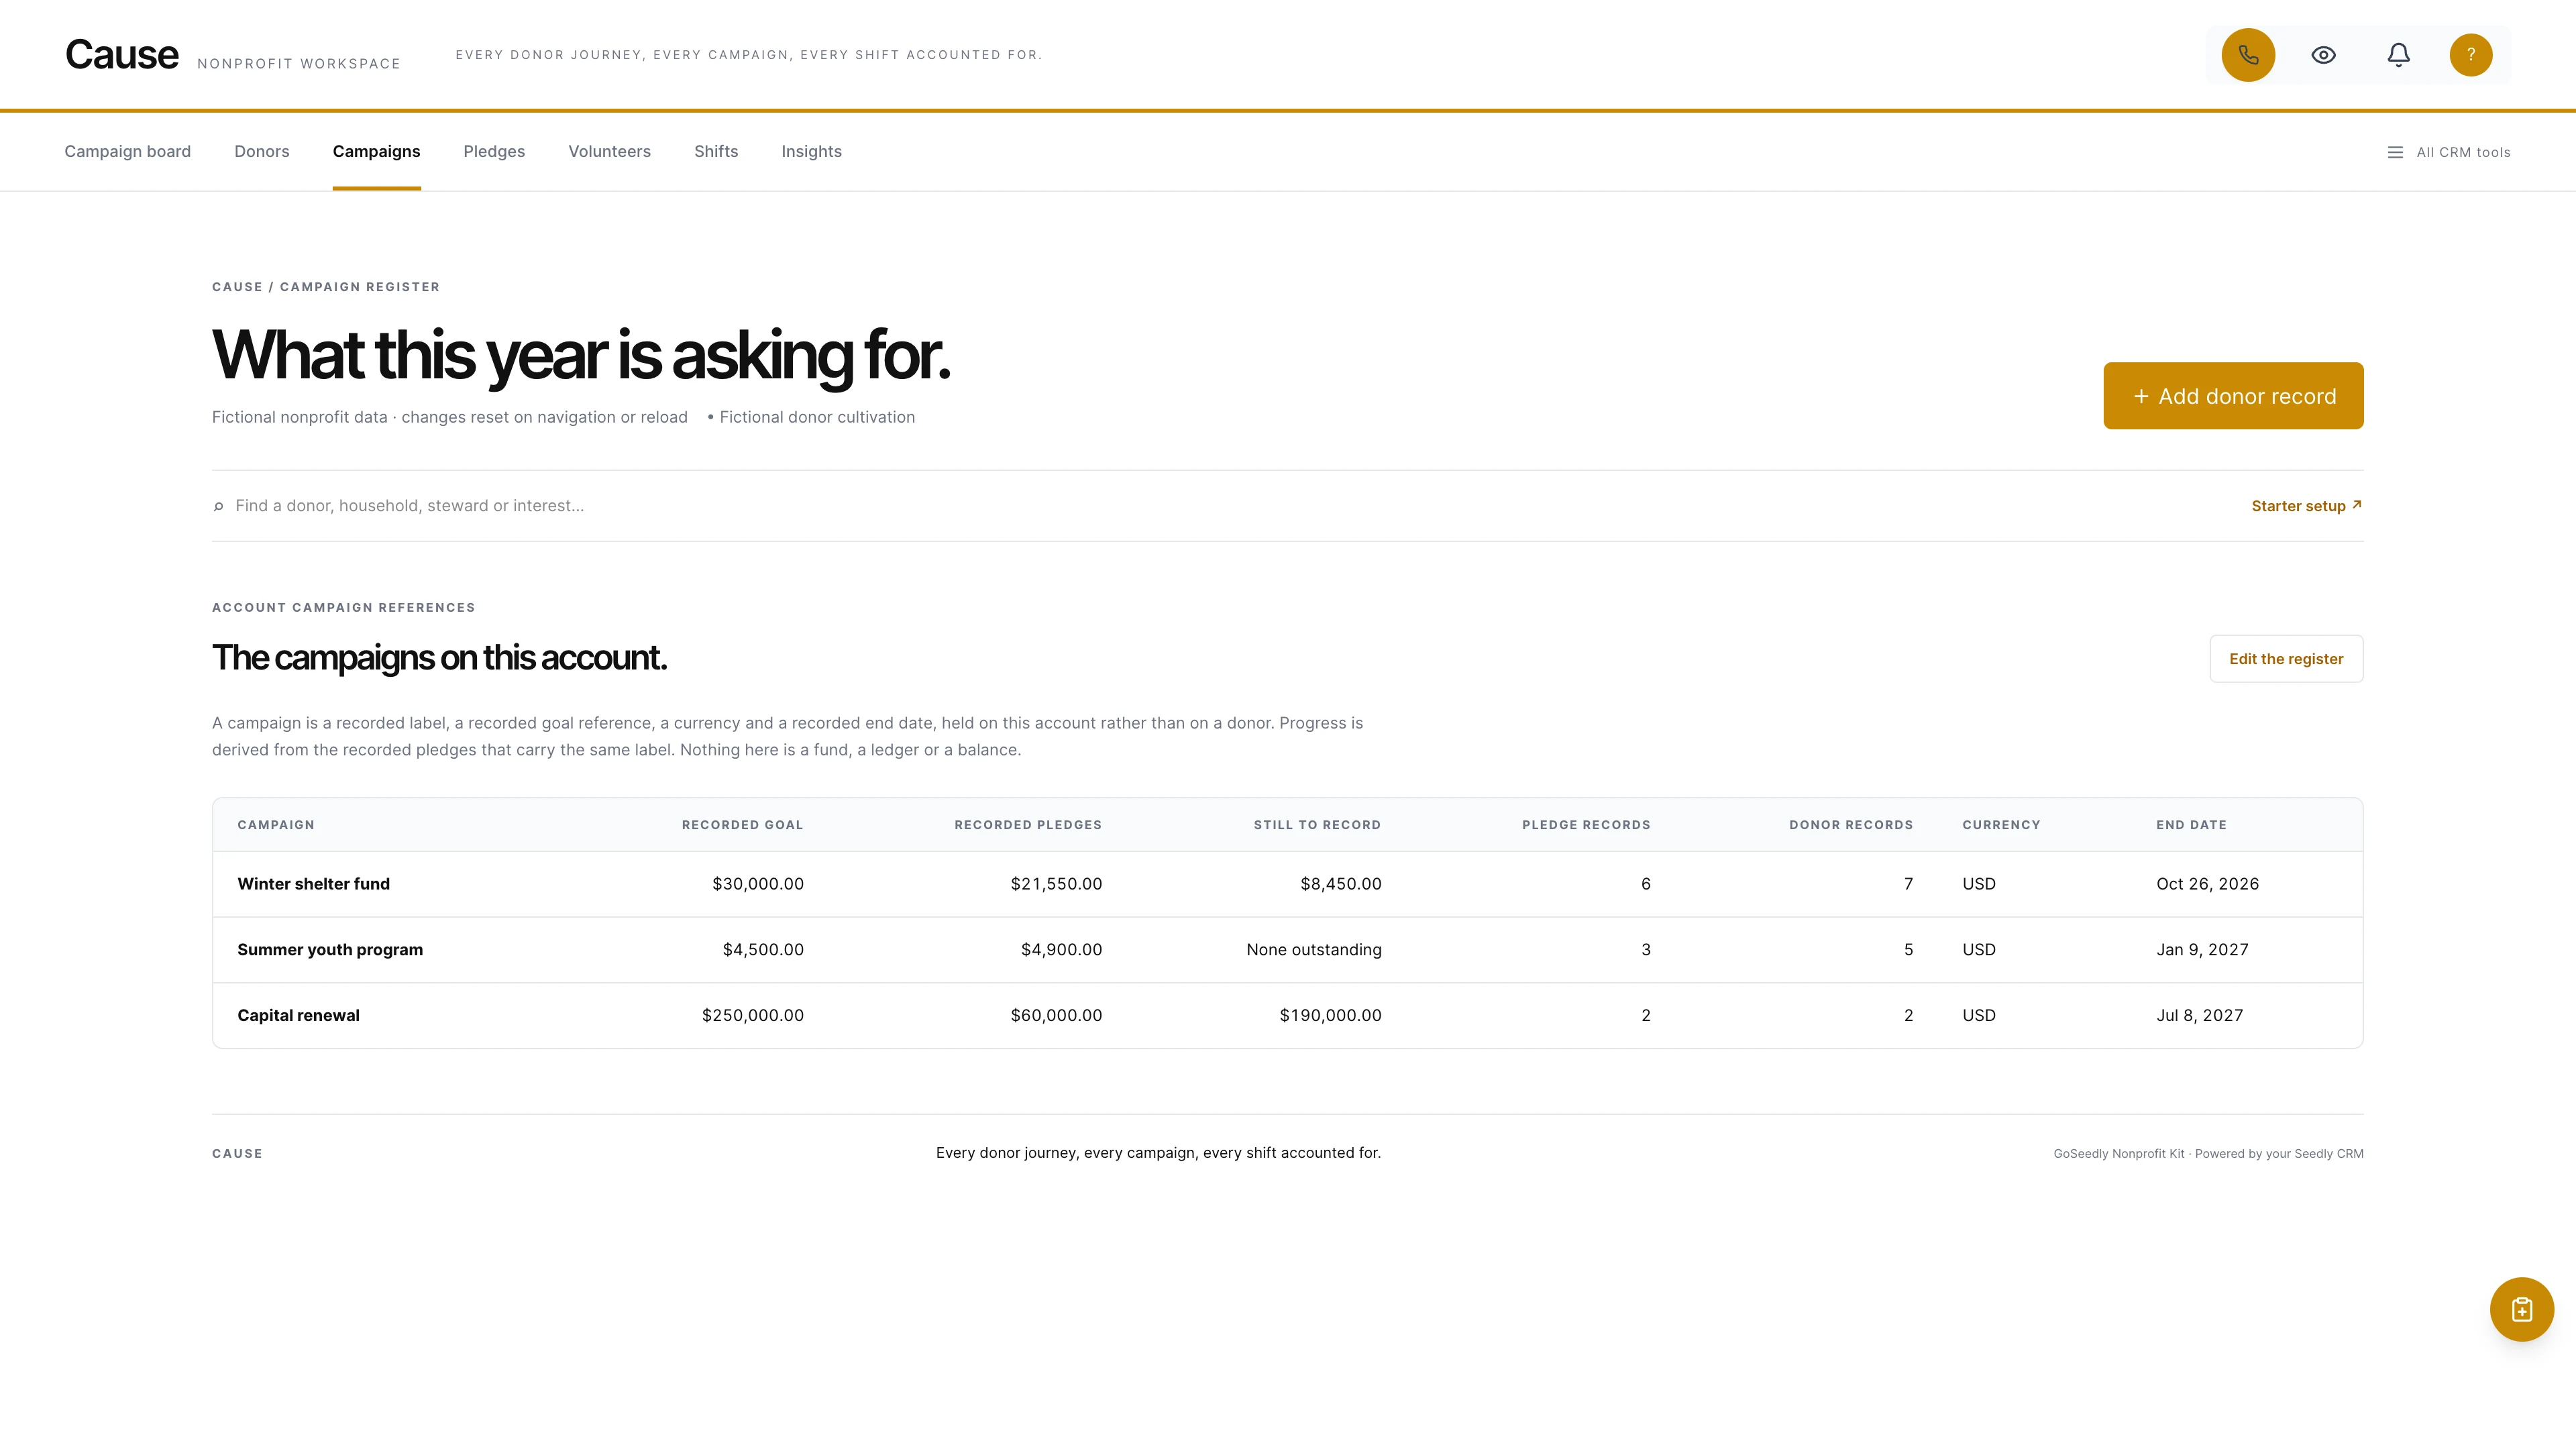2576x1449 pixels.
Task: Click the Oct 26, 2026 end date
Action: 2207,884
